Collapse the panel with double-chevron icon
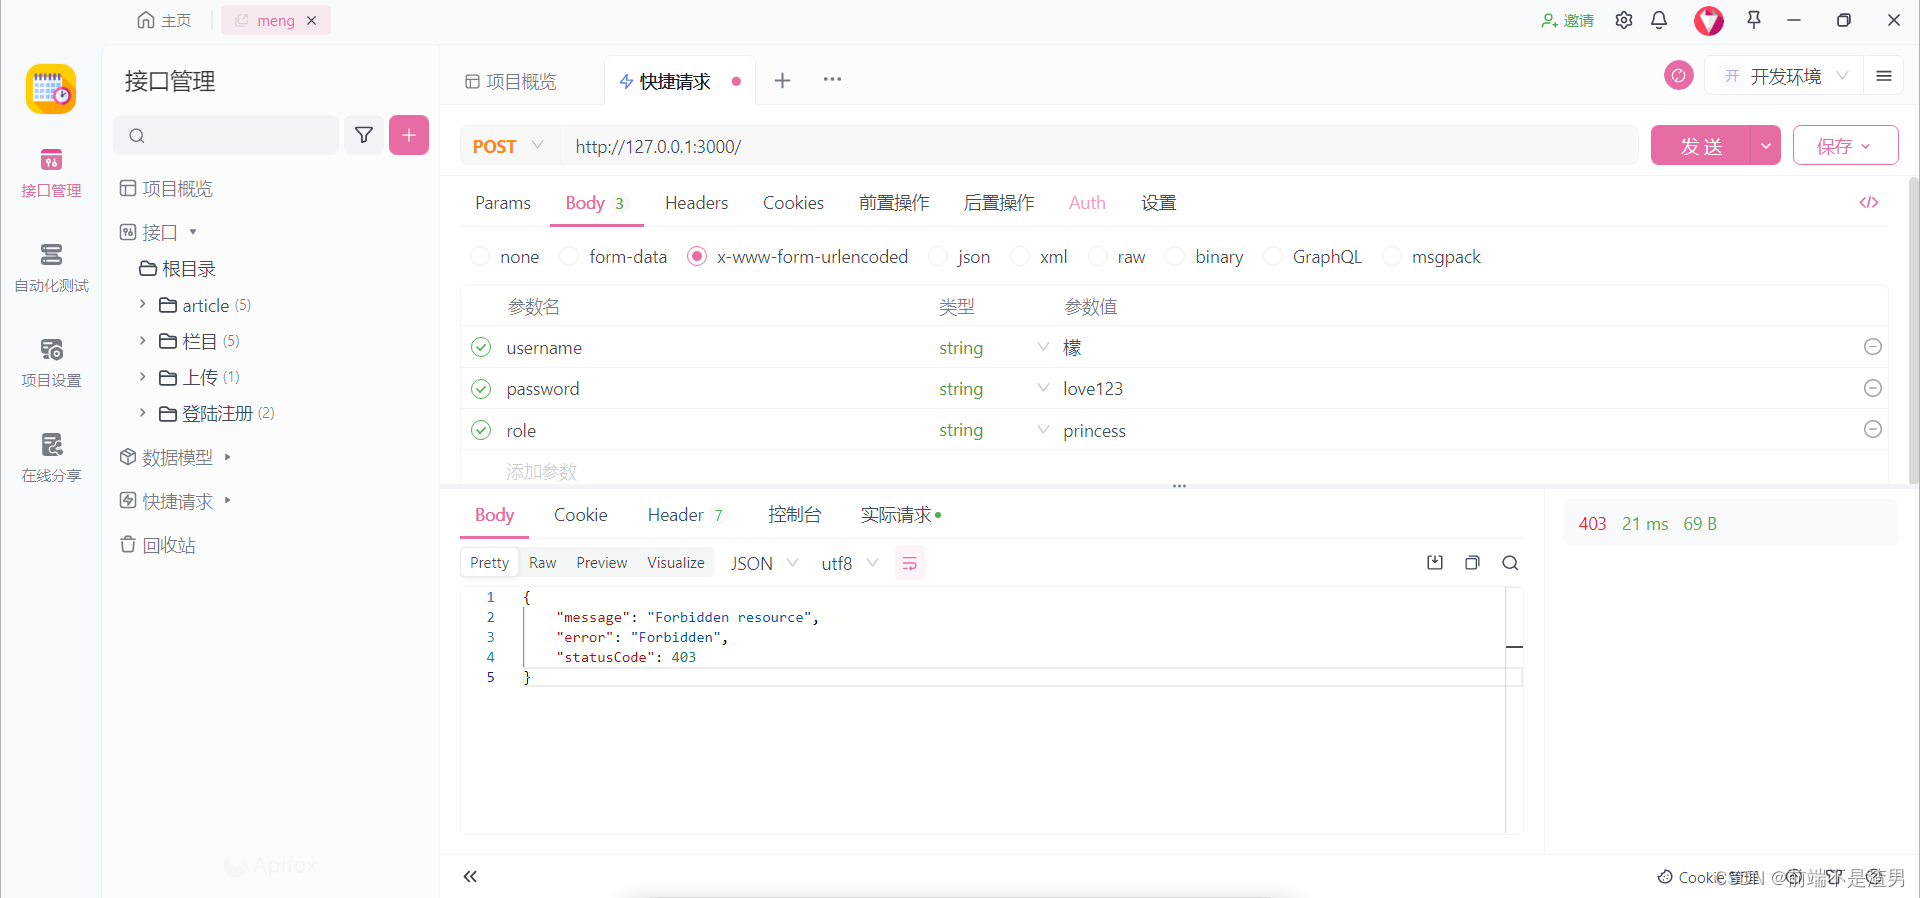 pyautogui.click(x=470, y=877)
